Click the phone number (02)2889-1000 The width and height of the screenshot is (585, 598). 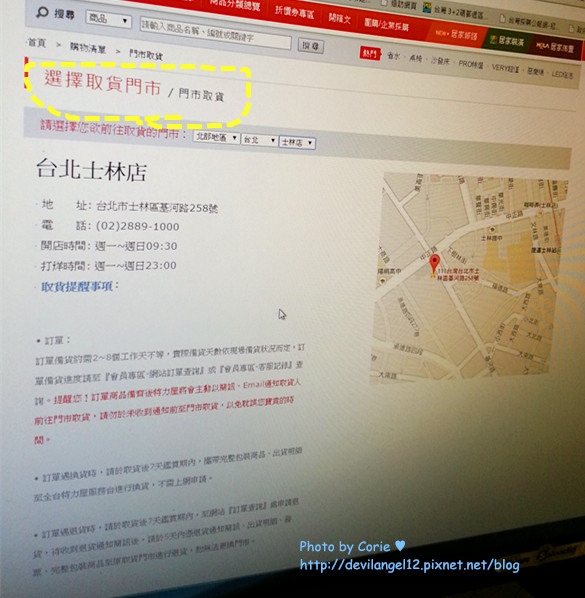click(x=137, y=226)
